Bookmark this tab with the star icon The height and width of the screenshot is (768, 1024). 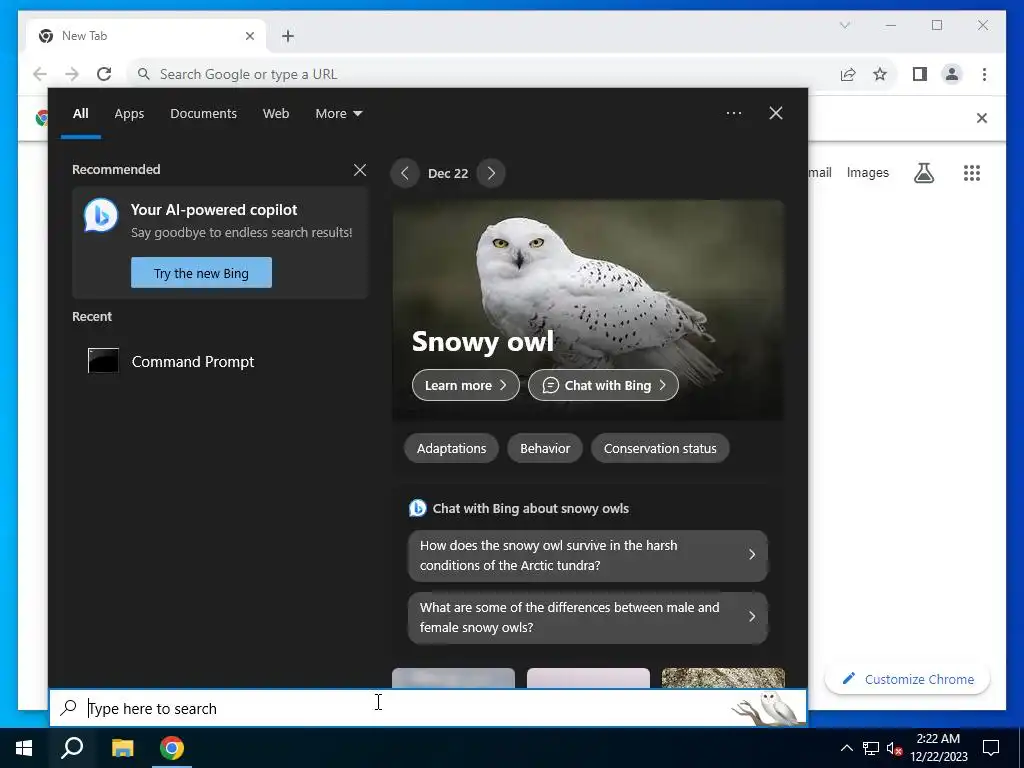(880, 74)
